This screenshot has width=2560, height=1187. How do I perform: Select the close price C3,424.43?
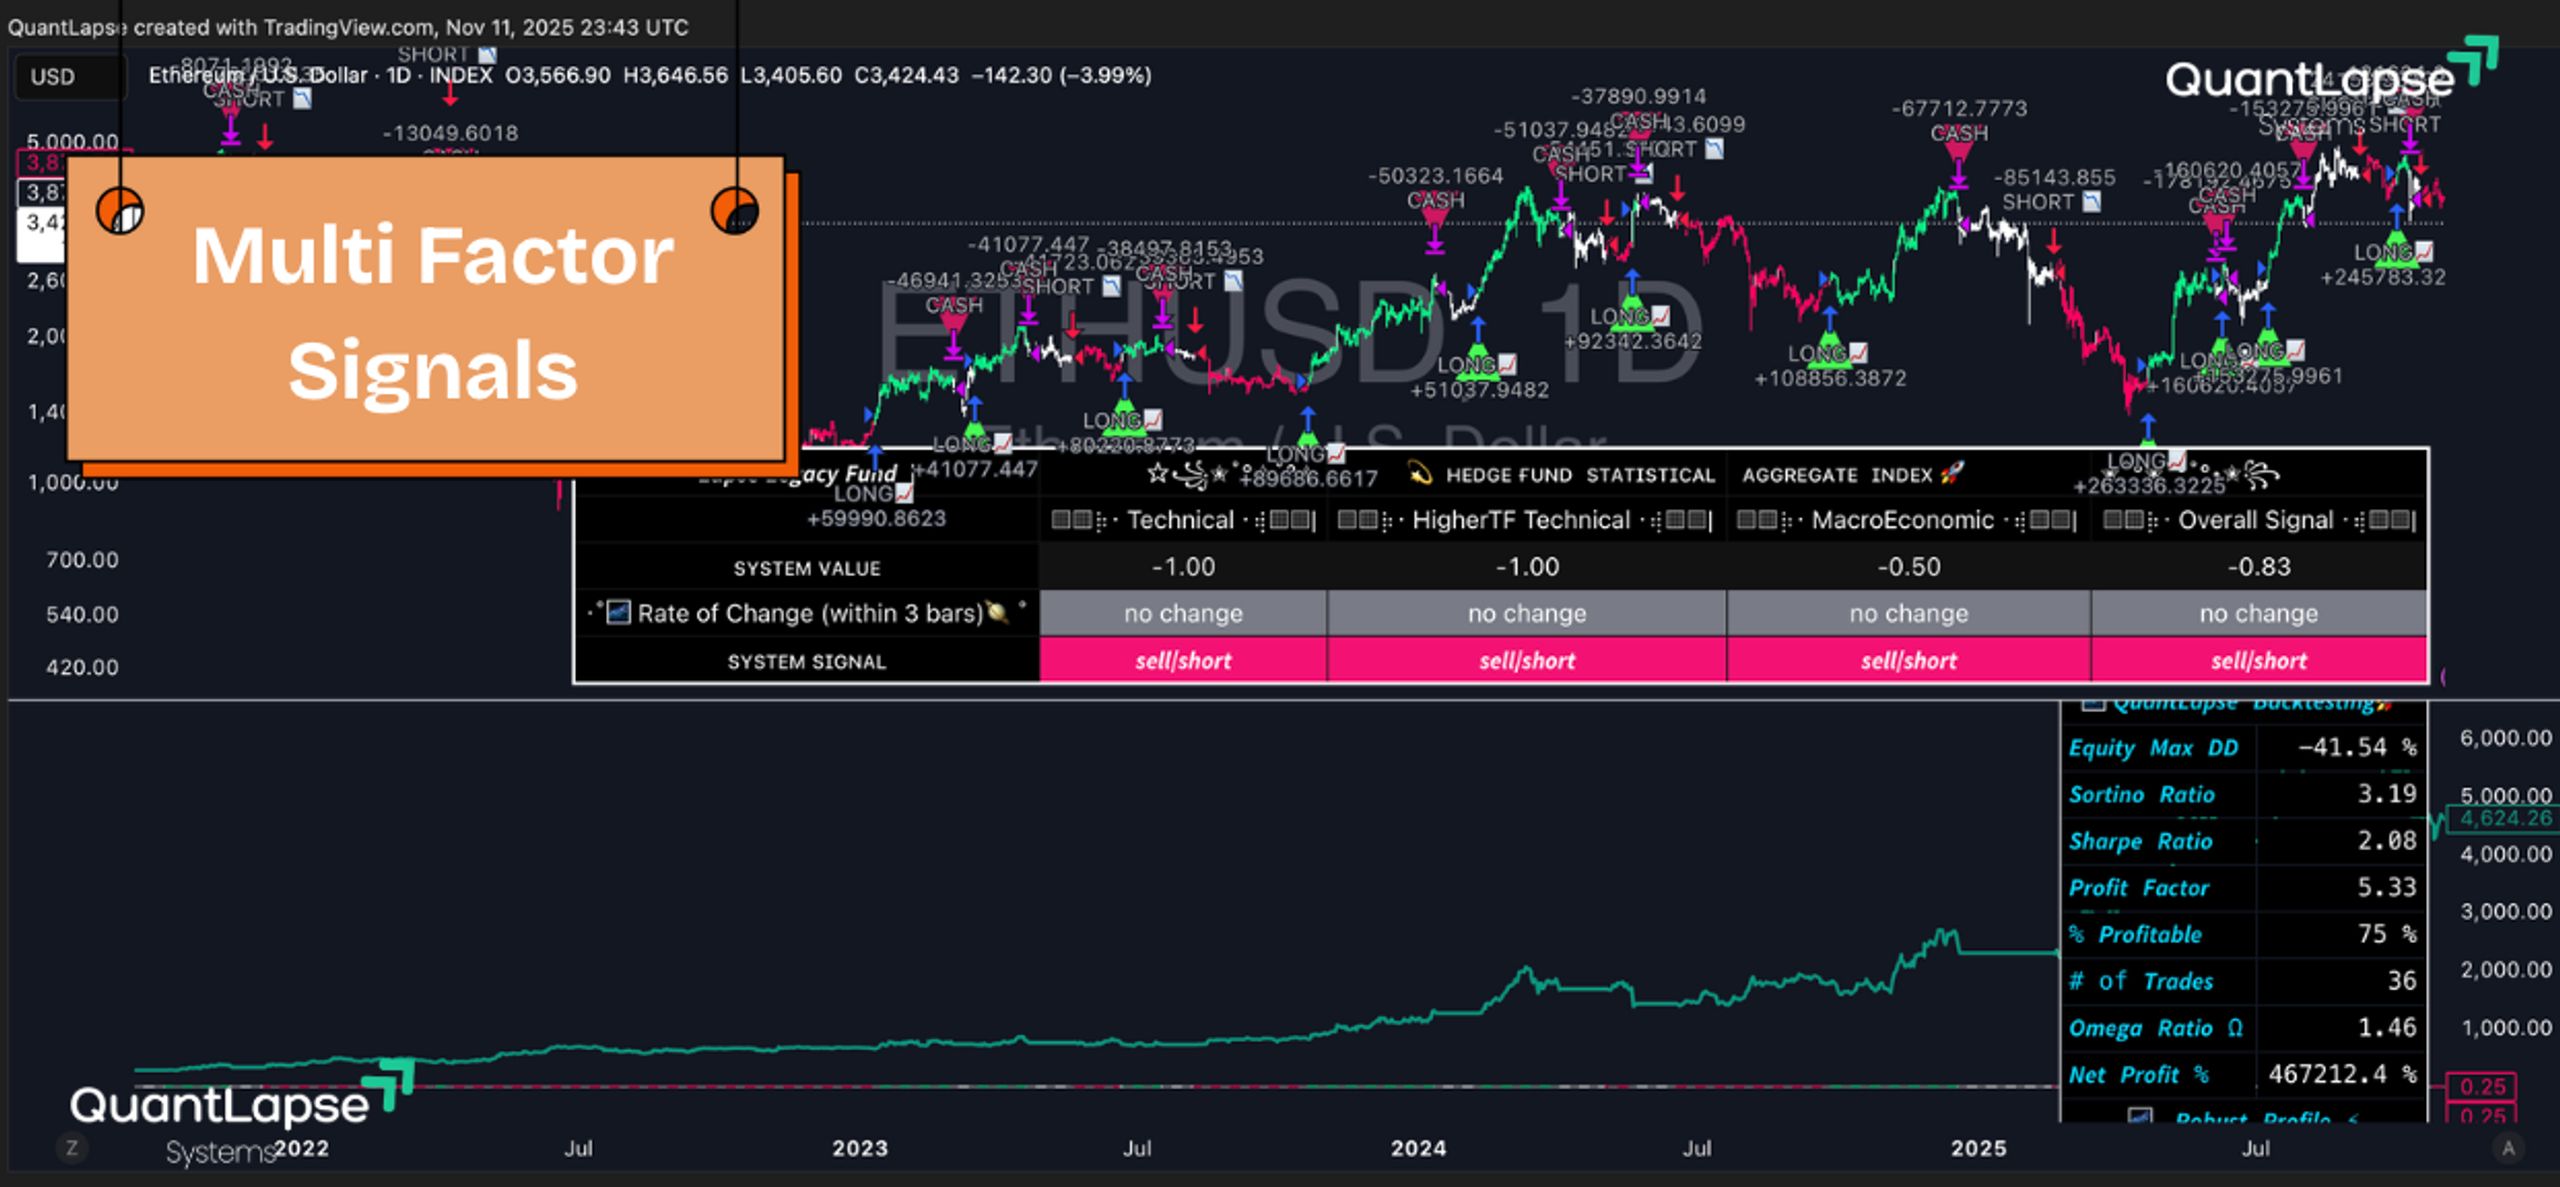click(906, 75)
